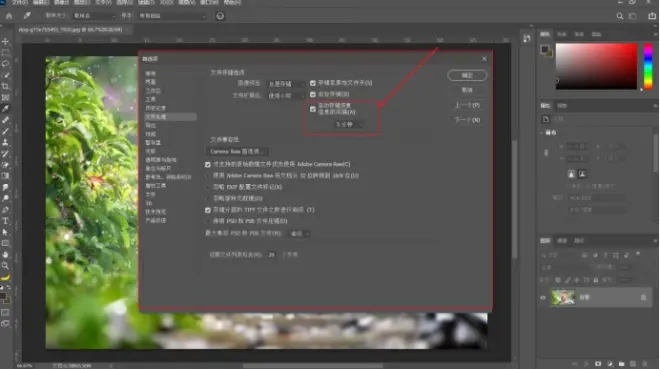Select the Zoom tool
The height and width of the screenshot is (369, 660).
click(x=5, y=265)
